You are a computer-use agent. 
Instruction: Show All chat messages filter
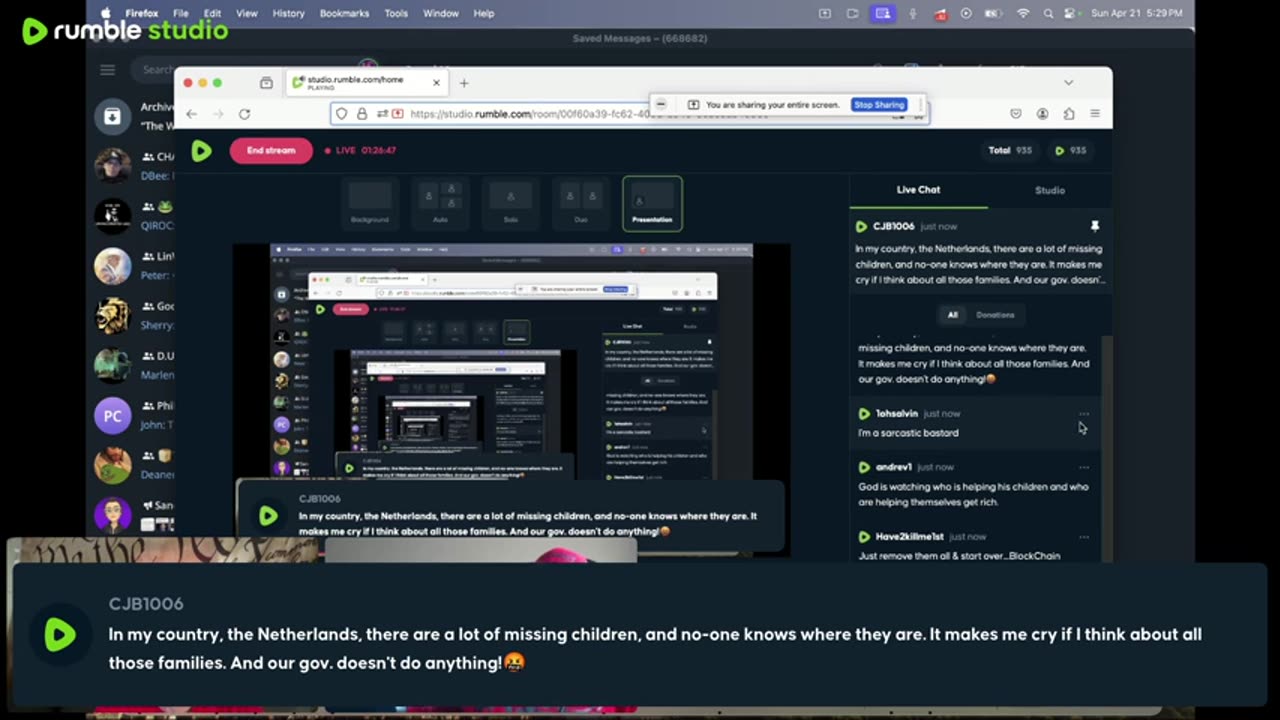953,315
